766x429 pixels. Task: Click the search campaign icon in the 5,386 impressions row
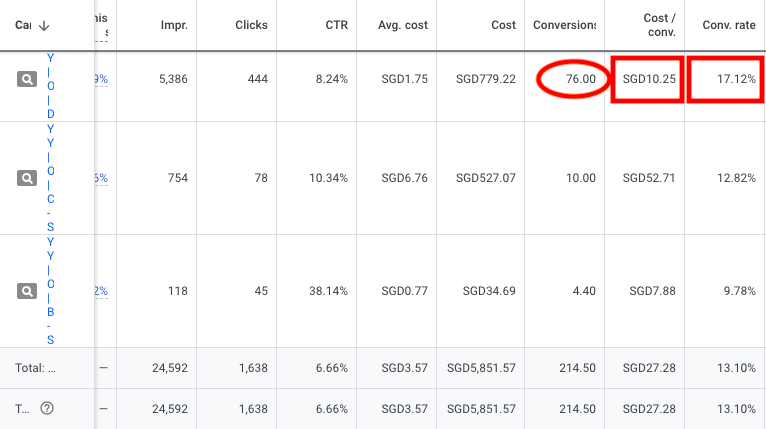(27, 79)
